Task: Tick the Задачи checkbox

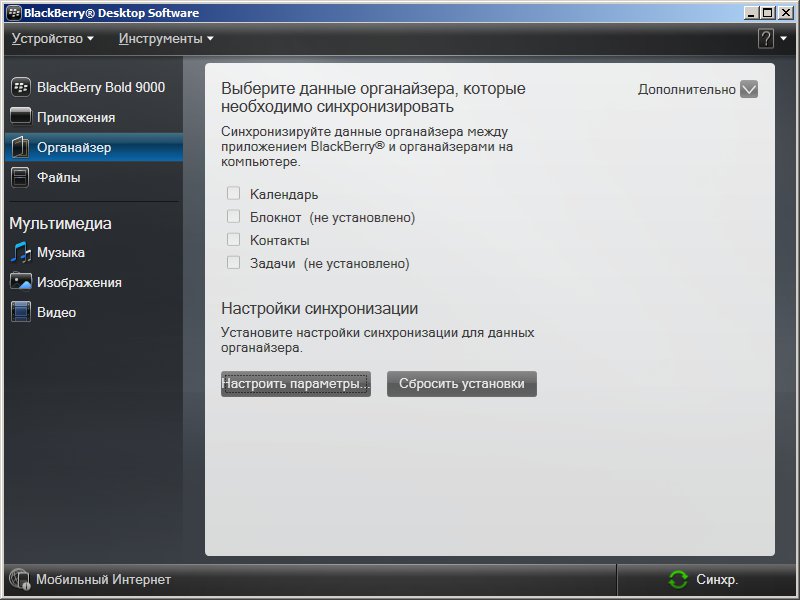Action: pyautogui.click(x=233, y=263)
